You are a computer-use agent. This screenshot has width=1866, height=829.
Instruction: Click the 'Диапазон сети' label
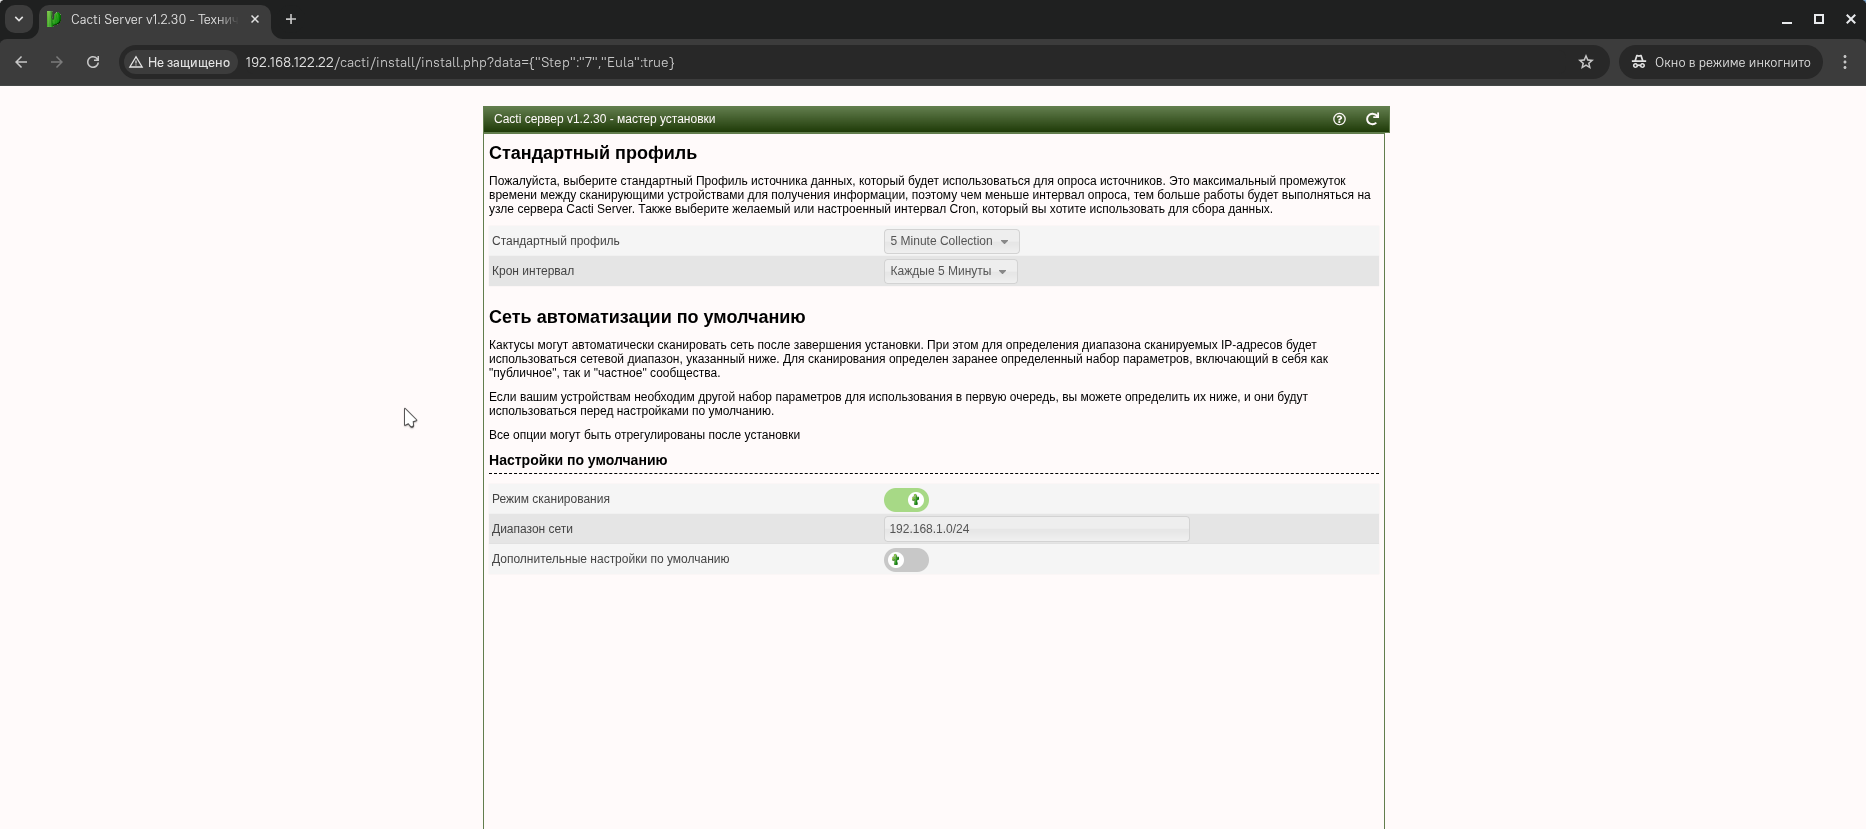click(532, 529)
